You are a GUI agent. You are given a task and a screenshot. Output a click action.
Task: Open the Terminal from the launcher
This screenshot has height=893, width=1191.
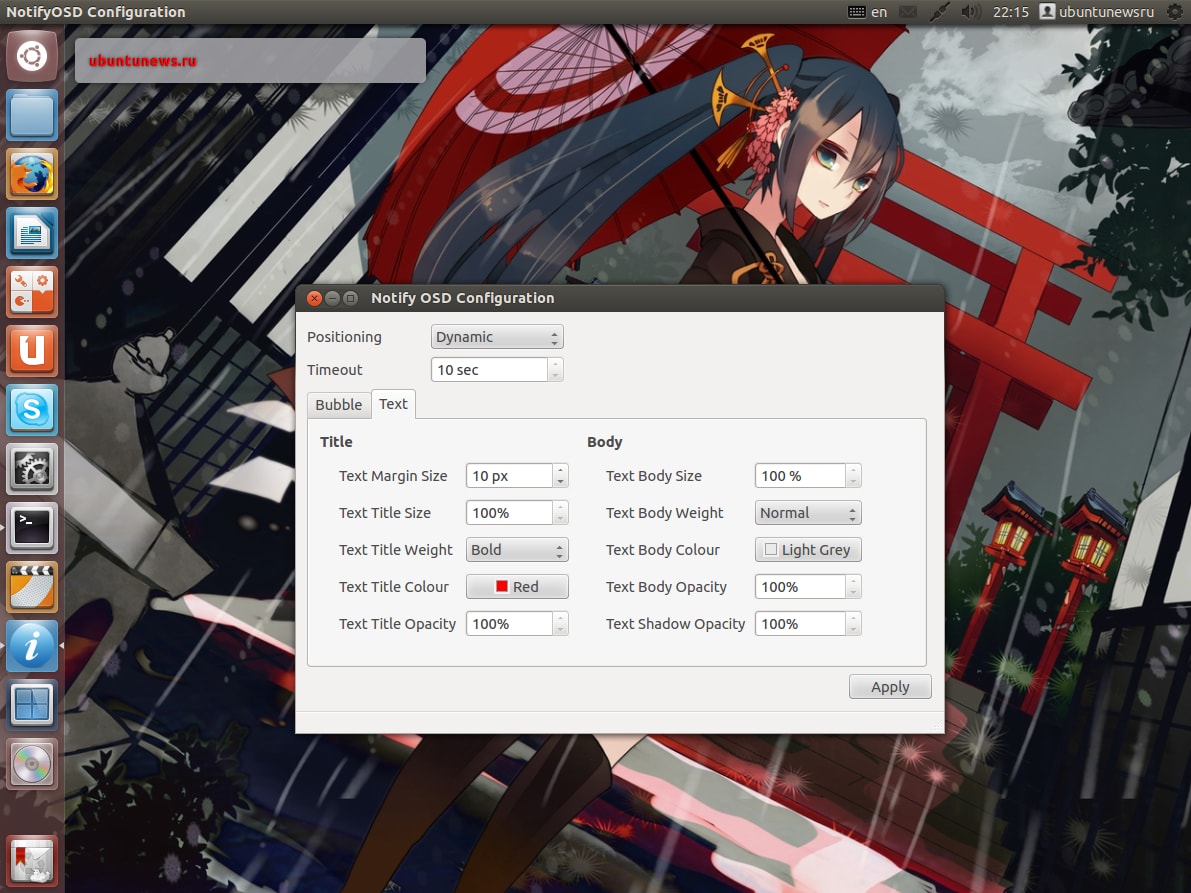pyautogui.click(x=32, y=528)
